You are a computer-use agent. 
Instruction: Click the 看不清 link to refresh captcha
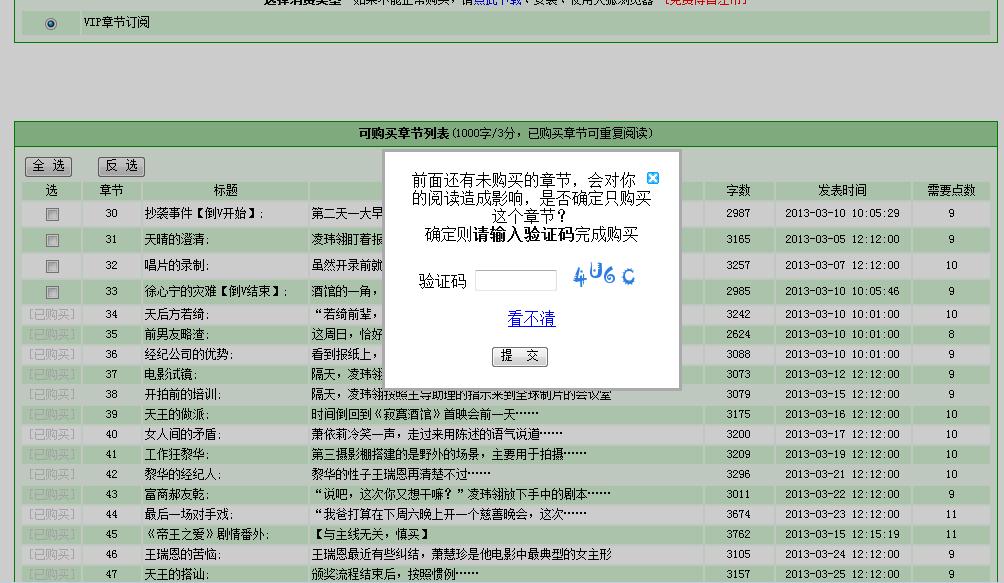[x=531, y=319]
